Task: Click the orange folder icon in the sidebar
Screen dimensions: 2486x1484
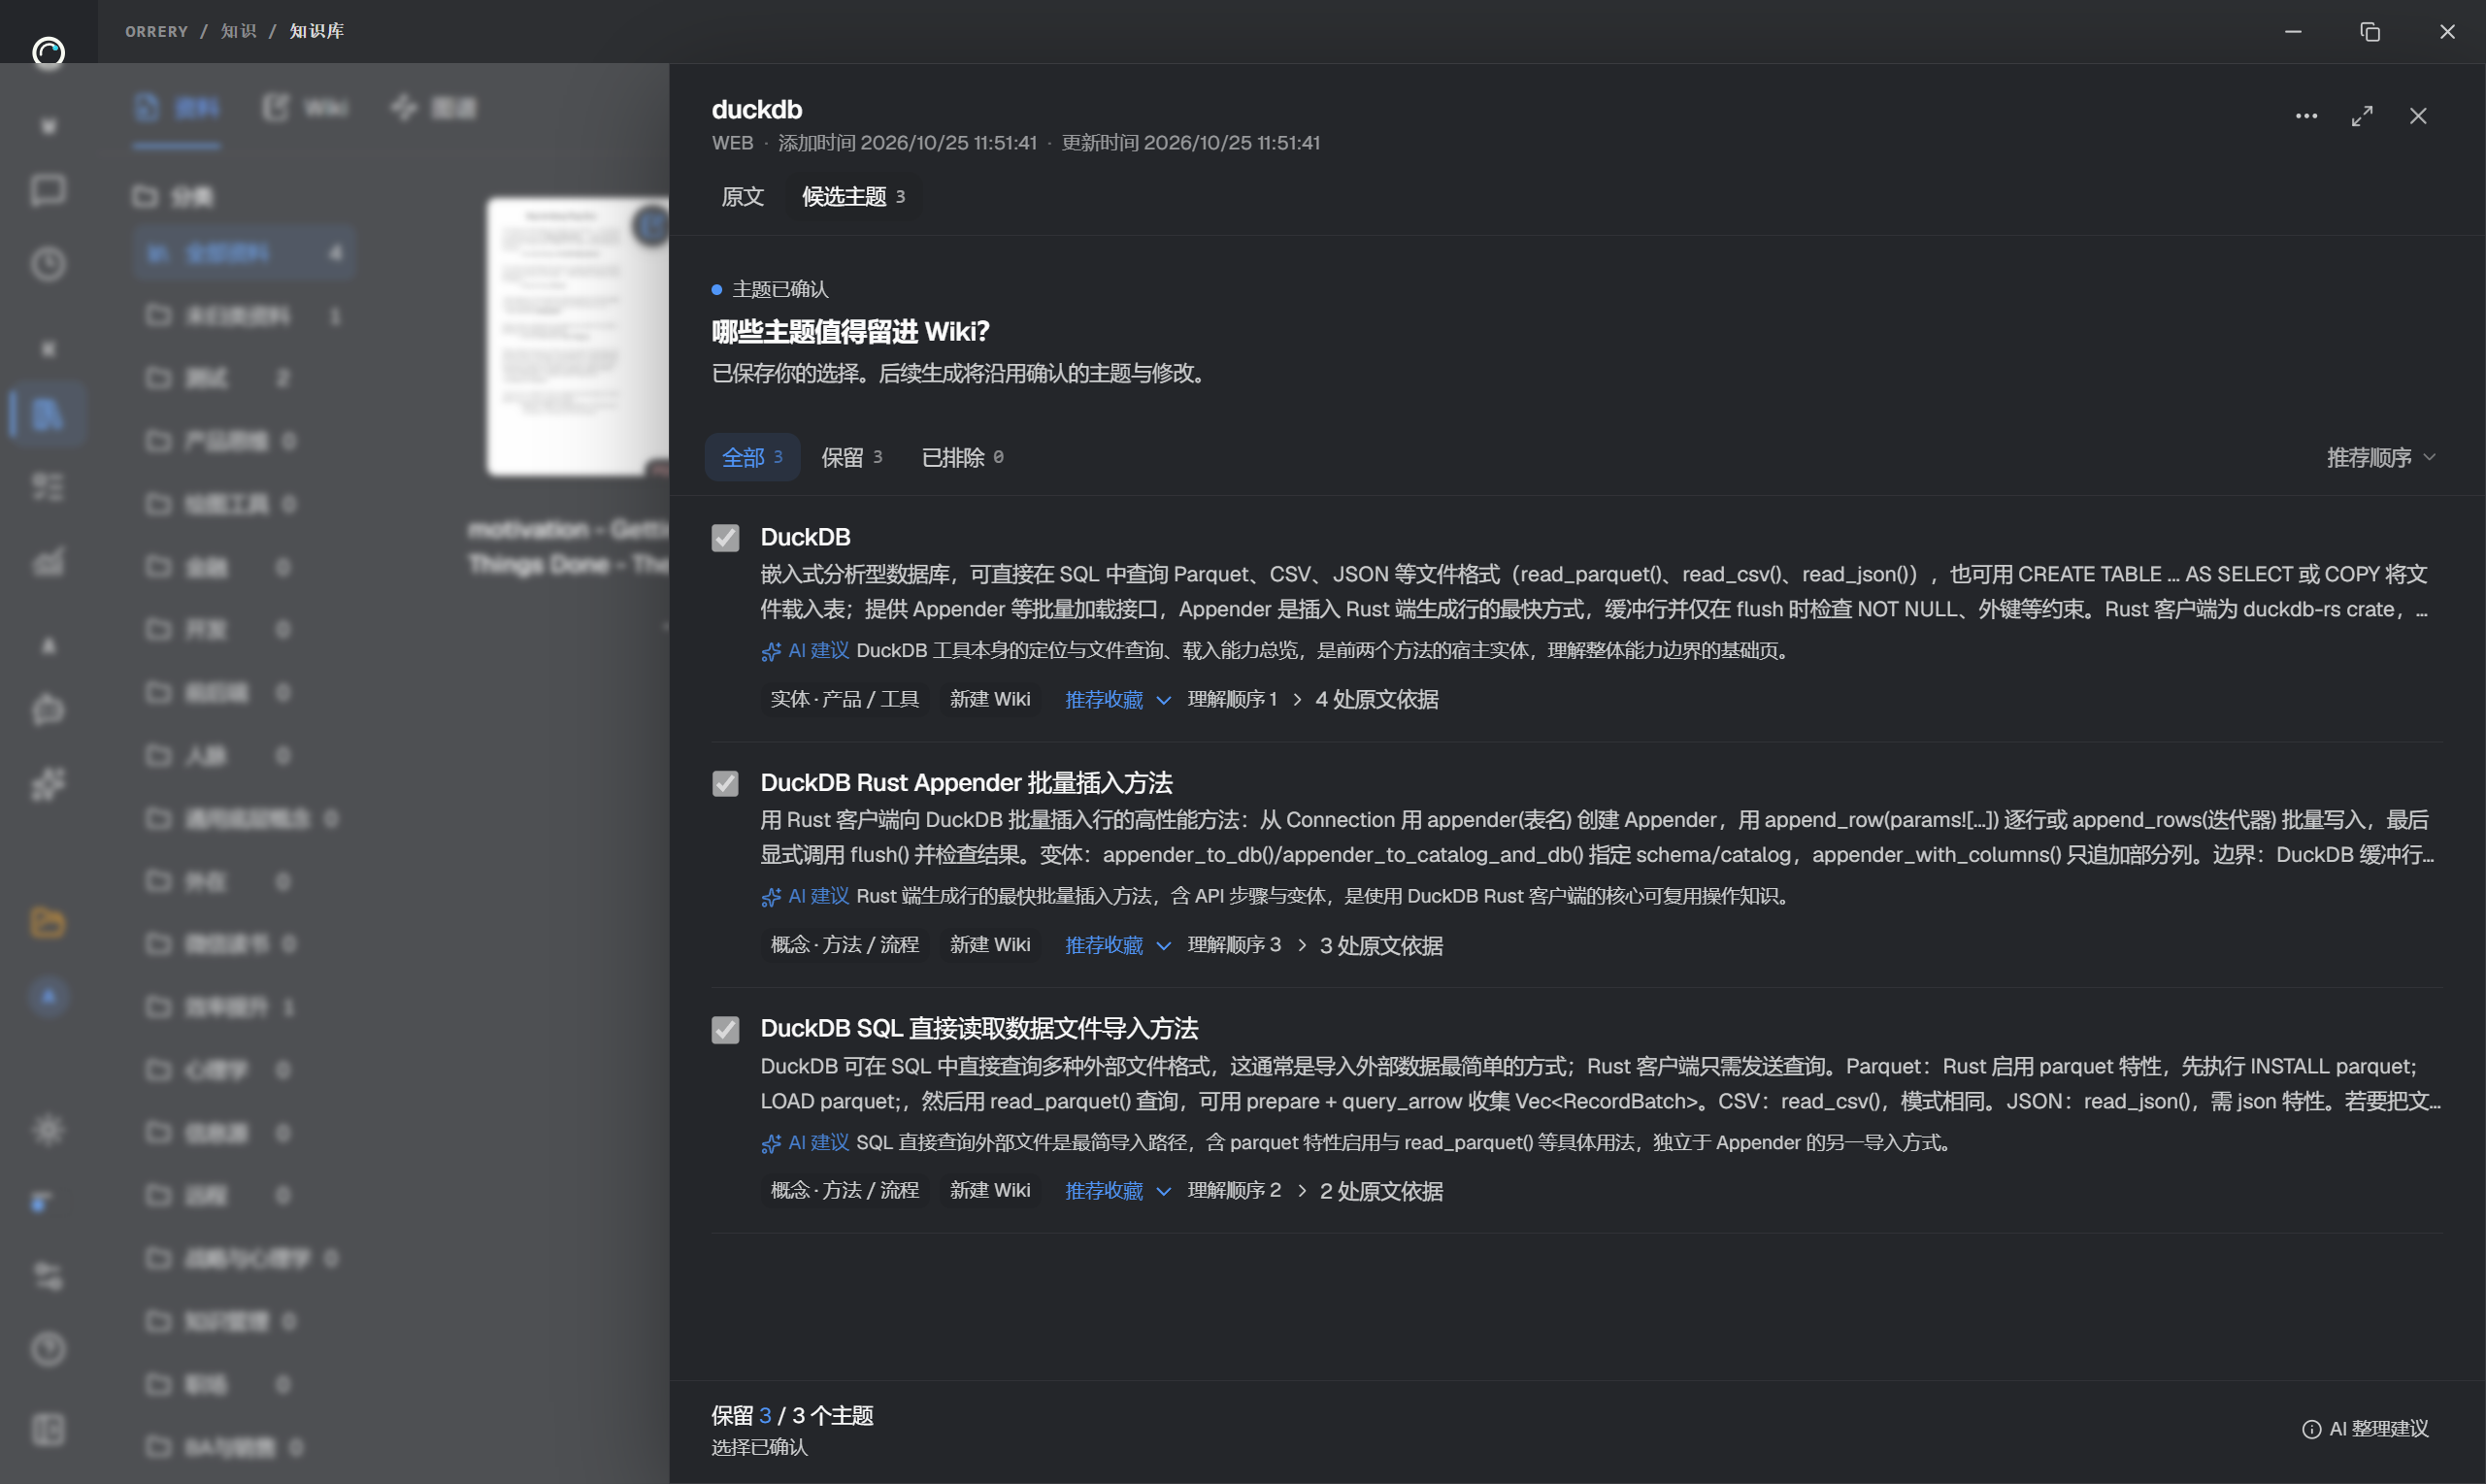Action: (48, 922)
